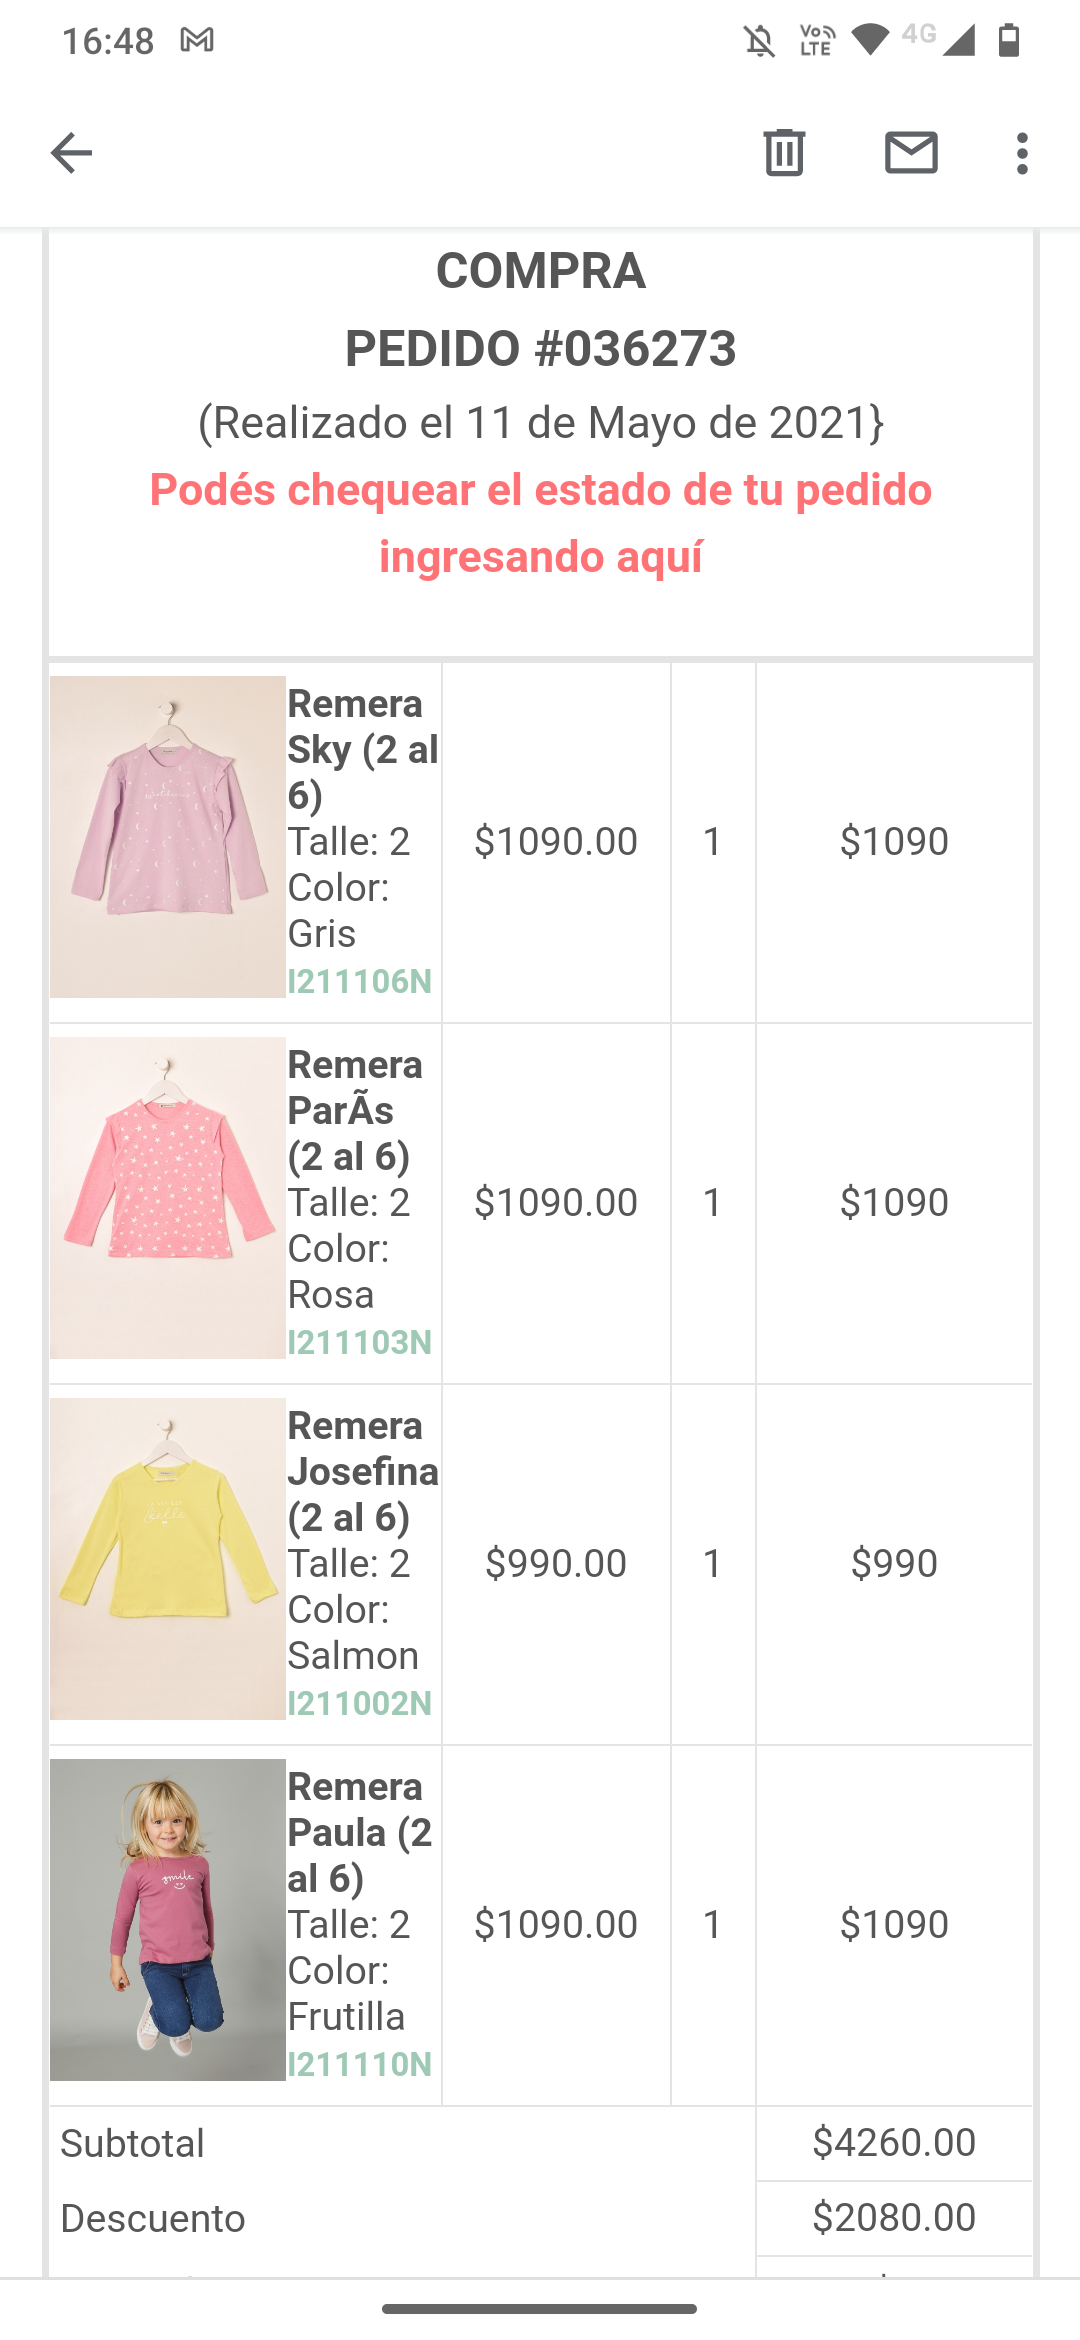The image size is (1080, 2340).
Task: Tap the Gmail notification icon in status bar
Action: click(197, 40)
